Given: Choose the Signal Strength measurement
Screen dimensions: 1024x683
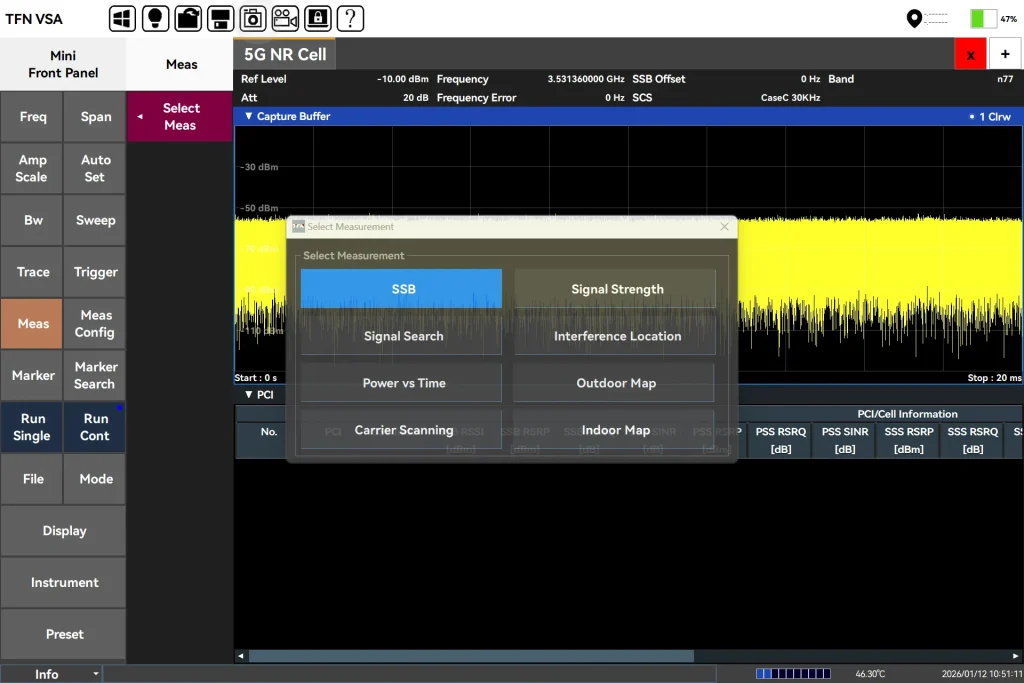Looking at the screenshot, I should click(616, 289).
